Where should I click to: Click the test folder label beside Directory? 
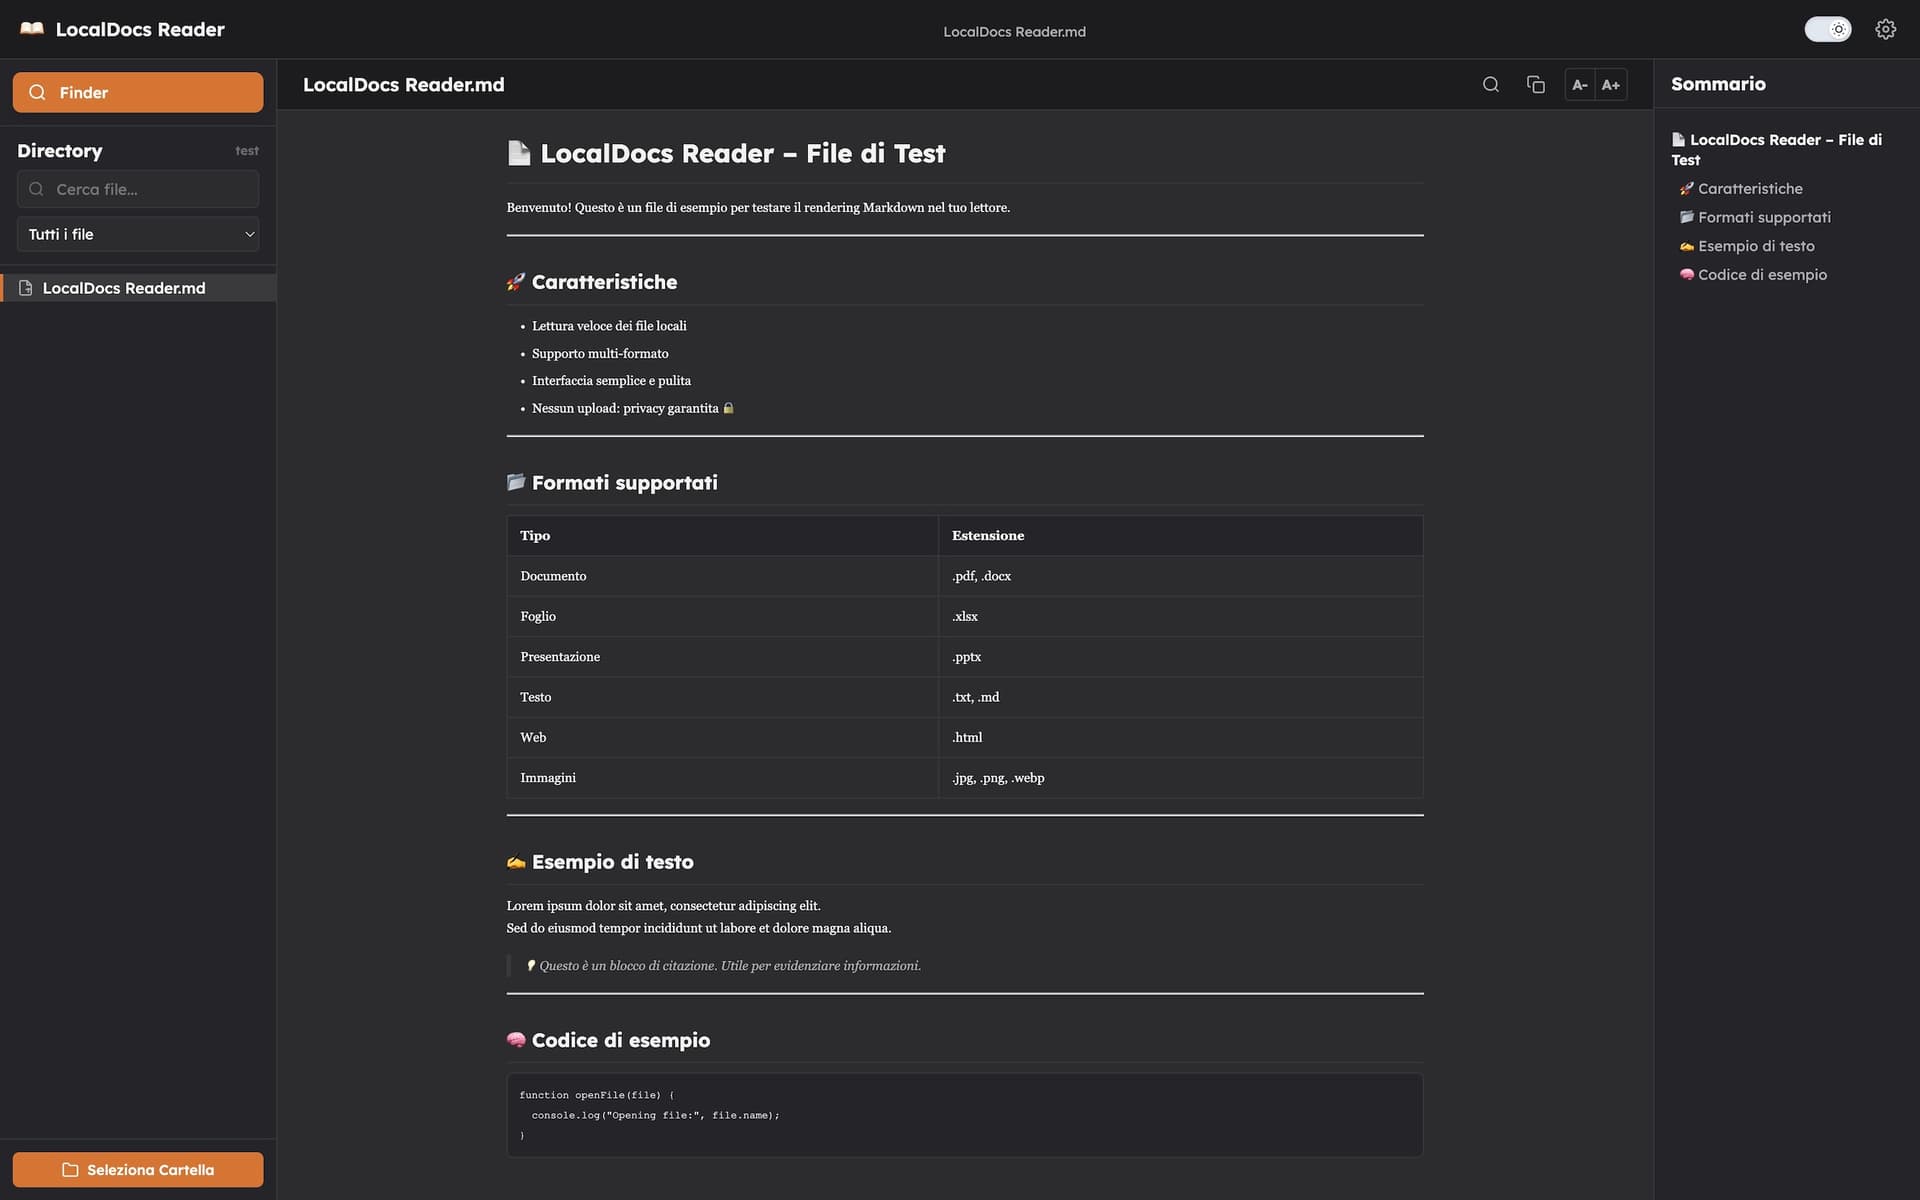pos(247,151)
